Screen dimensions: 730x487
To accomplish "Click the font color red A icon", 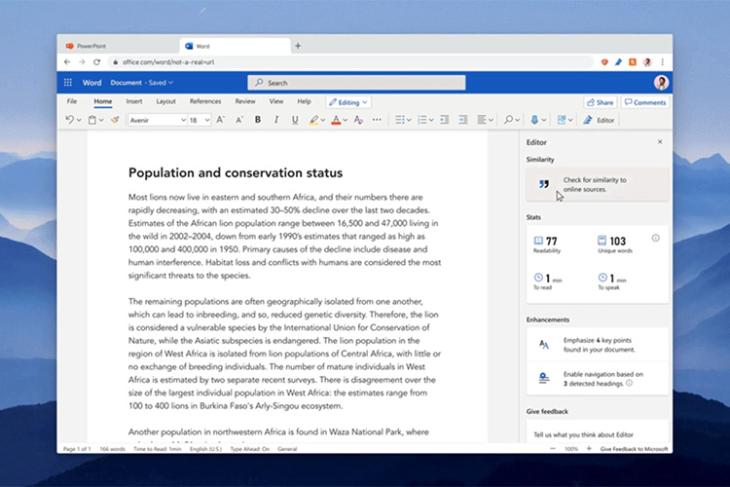I will (336, 120).
